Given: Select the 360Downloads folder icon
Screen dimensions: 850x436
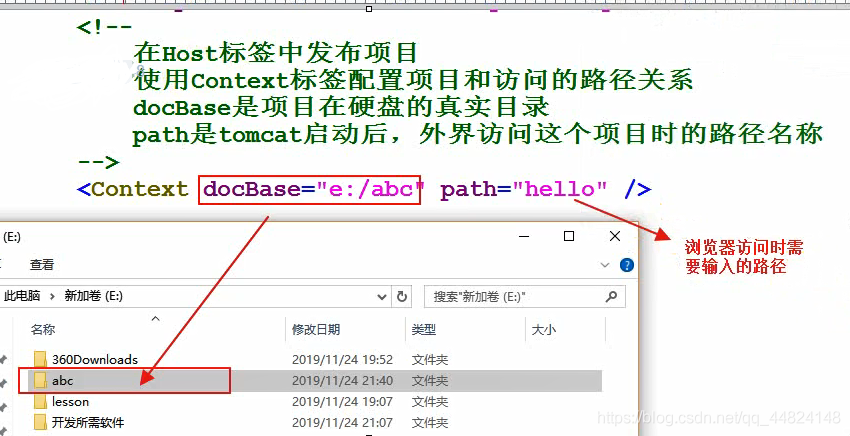Looking at the screenshot, I should coord(40,360).
